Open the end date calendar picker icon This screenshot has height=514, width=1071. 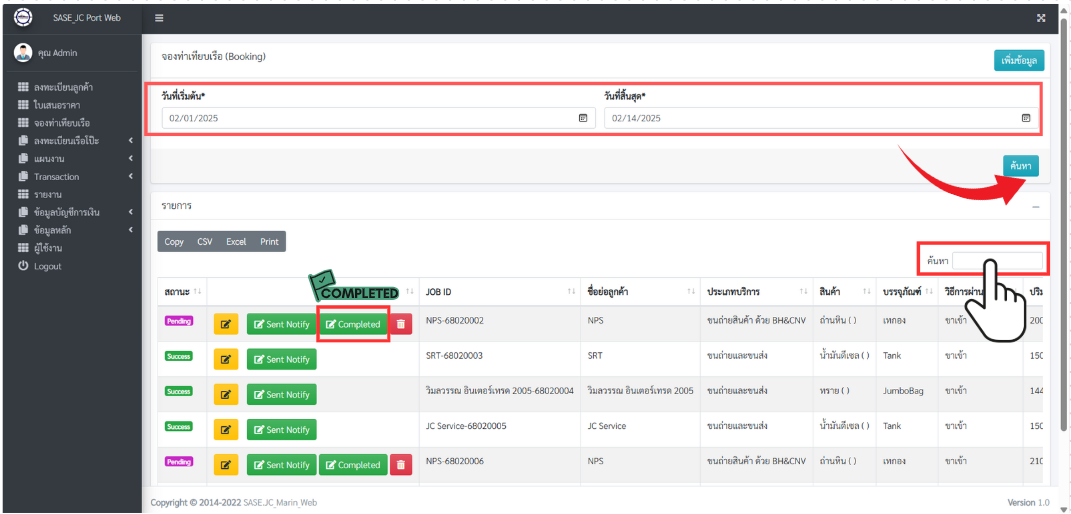tap(1025, 118)
